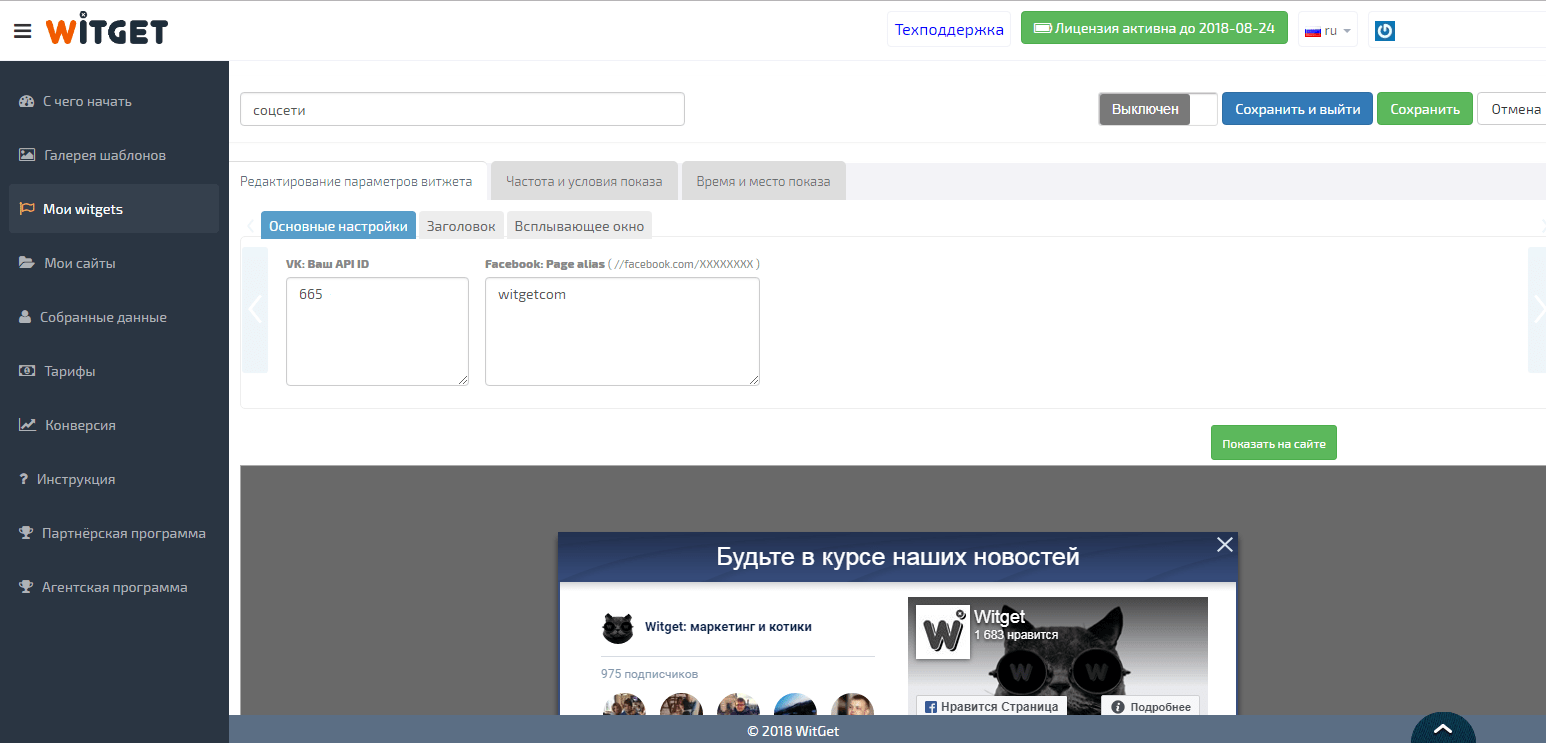Click the folder icon beside Мои сайты

pos(28,263)
